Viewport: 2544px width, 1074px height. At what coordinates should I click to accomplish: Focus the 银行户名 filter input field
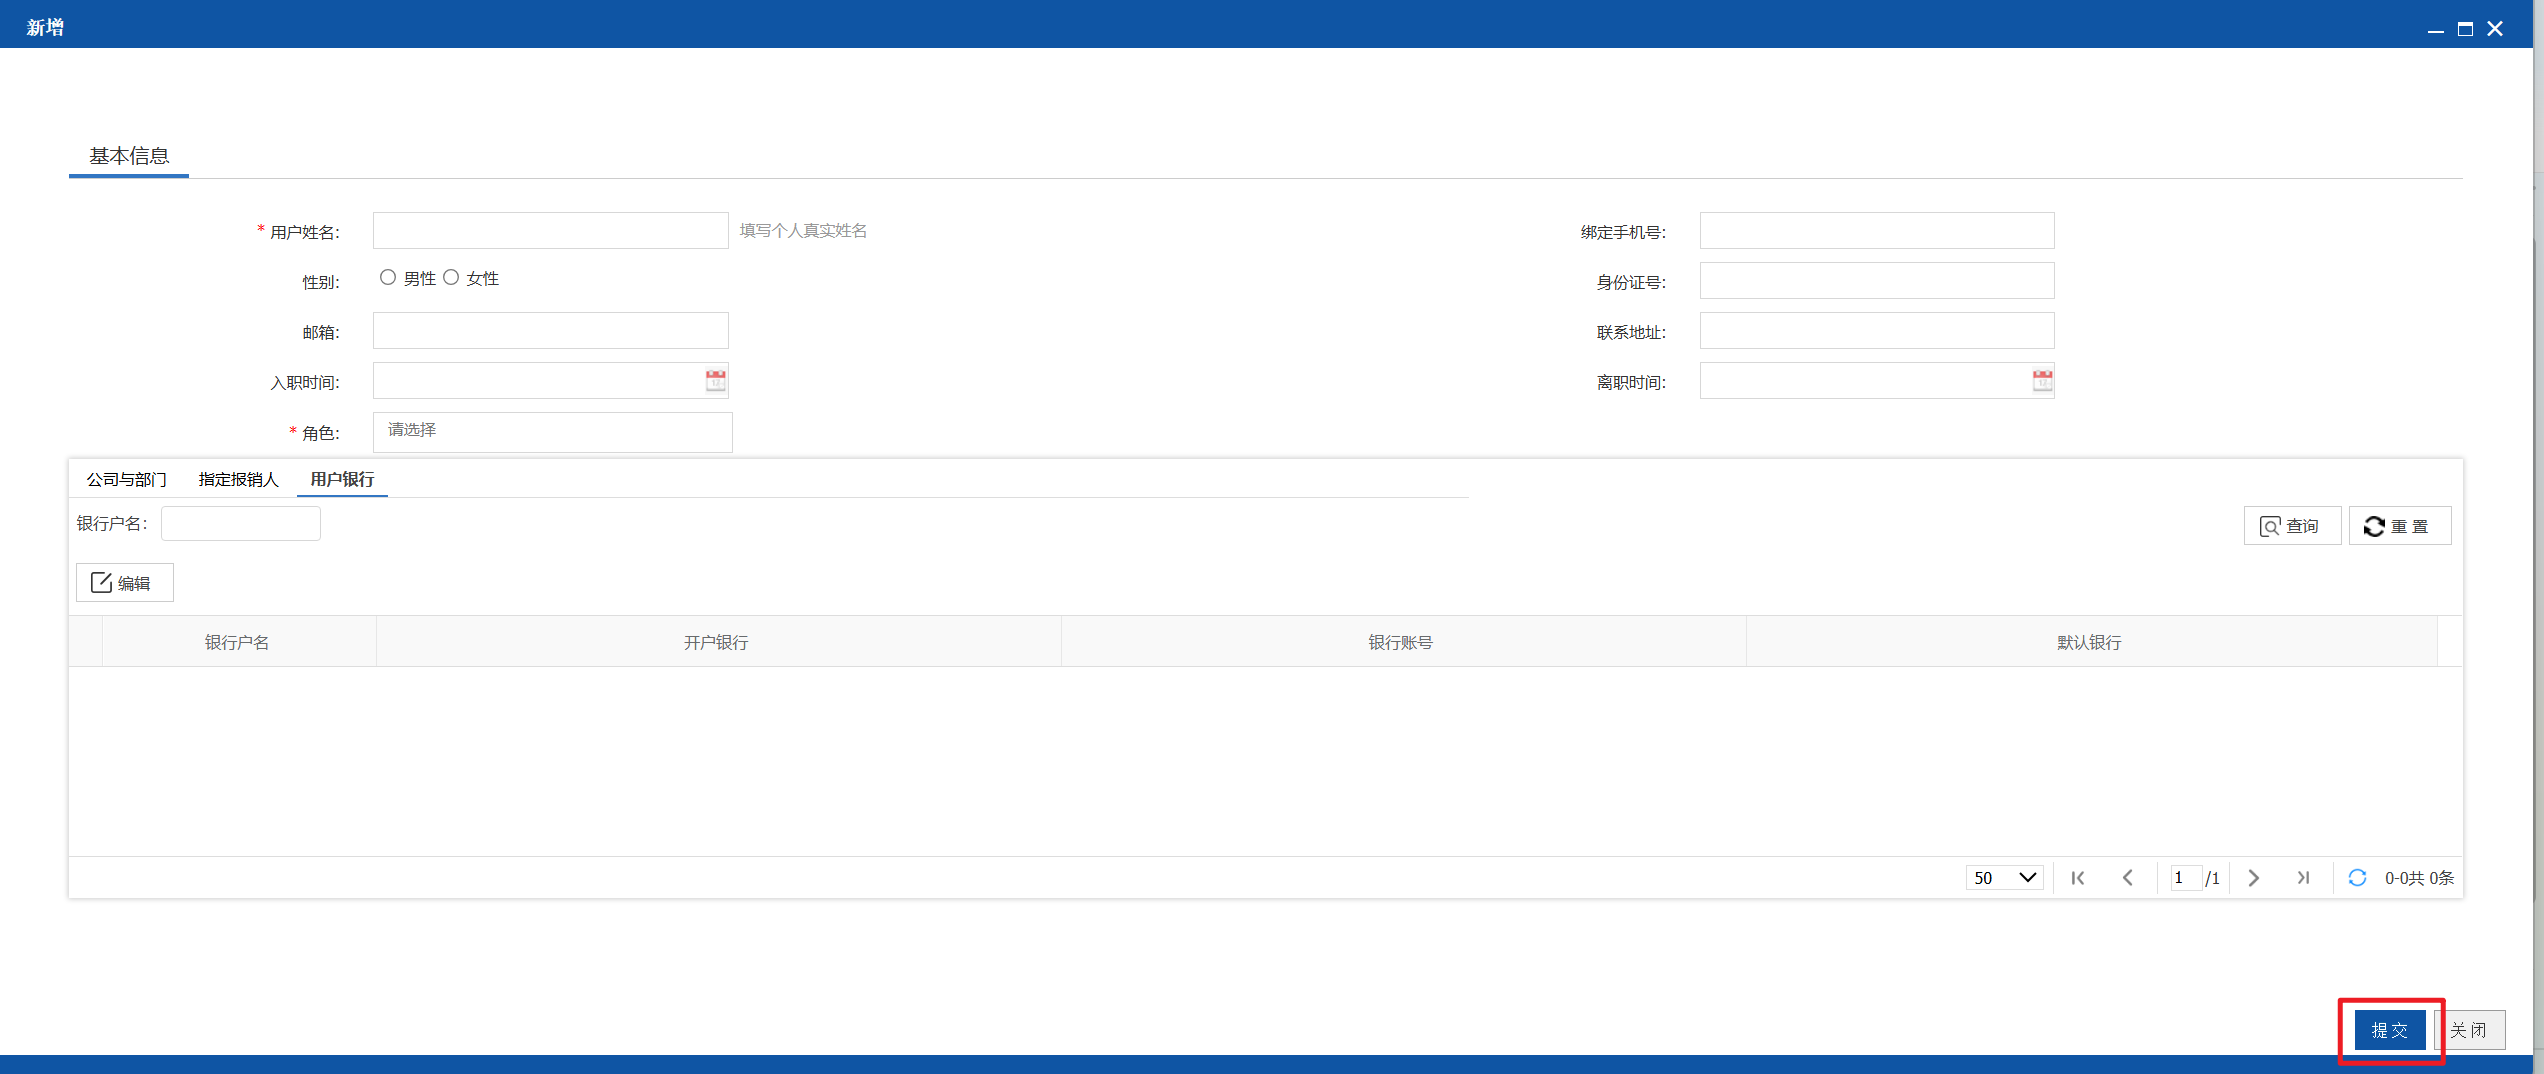241,524
